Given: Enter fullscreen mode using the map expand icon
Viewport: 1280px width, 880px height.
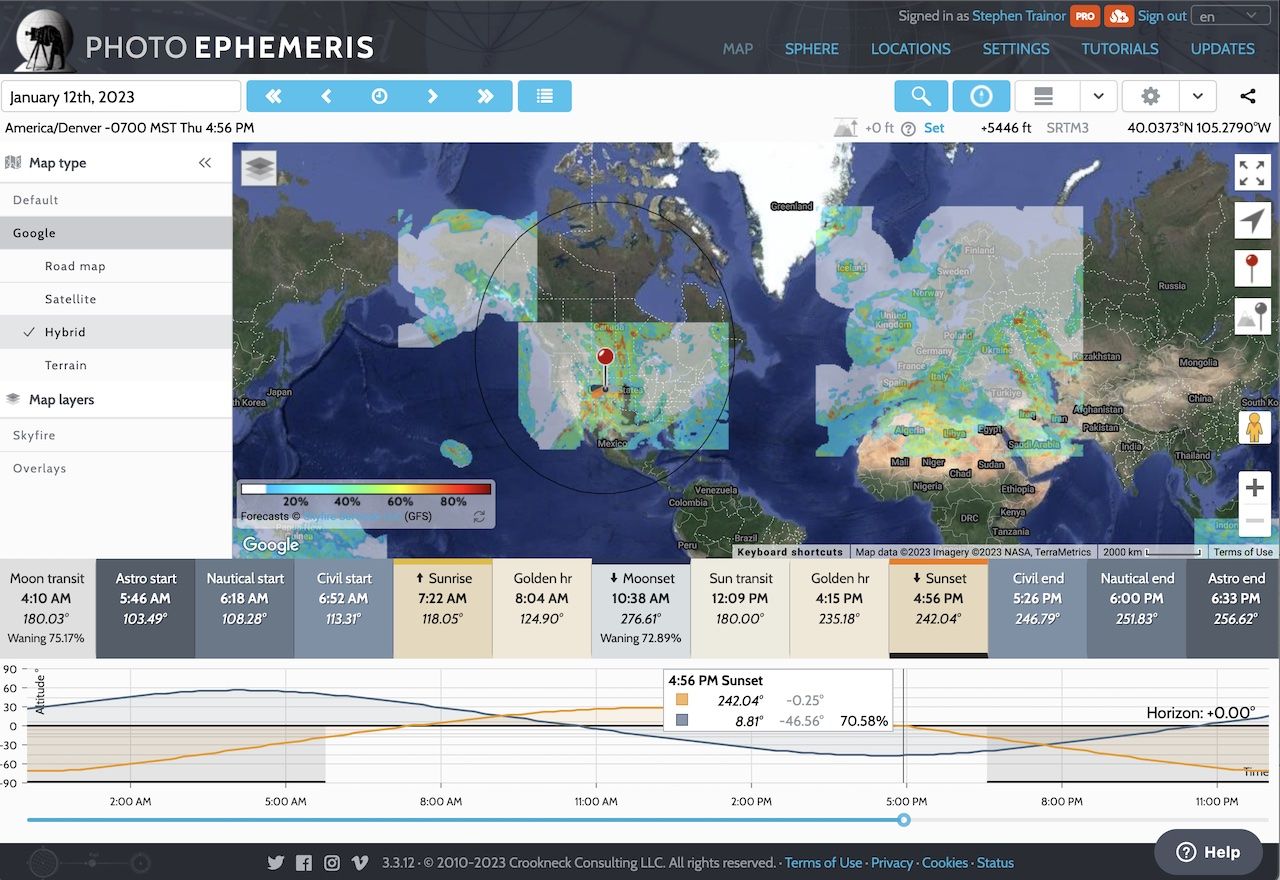Looking at the screenshot, I should 1252,172.
